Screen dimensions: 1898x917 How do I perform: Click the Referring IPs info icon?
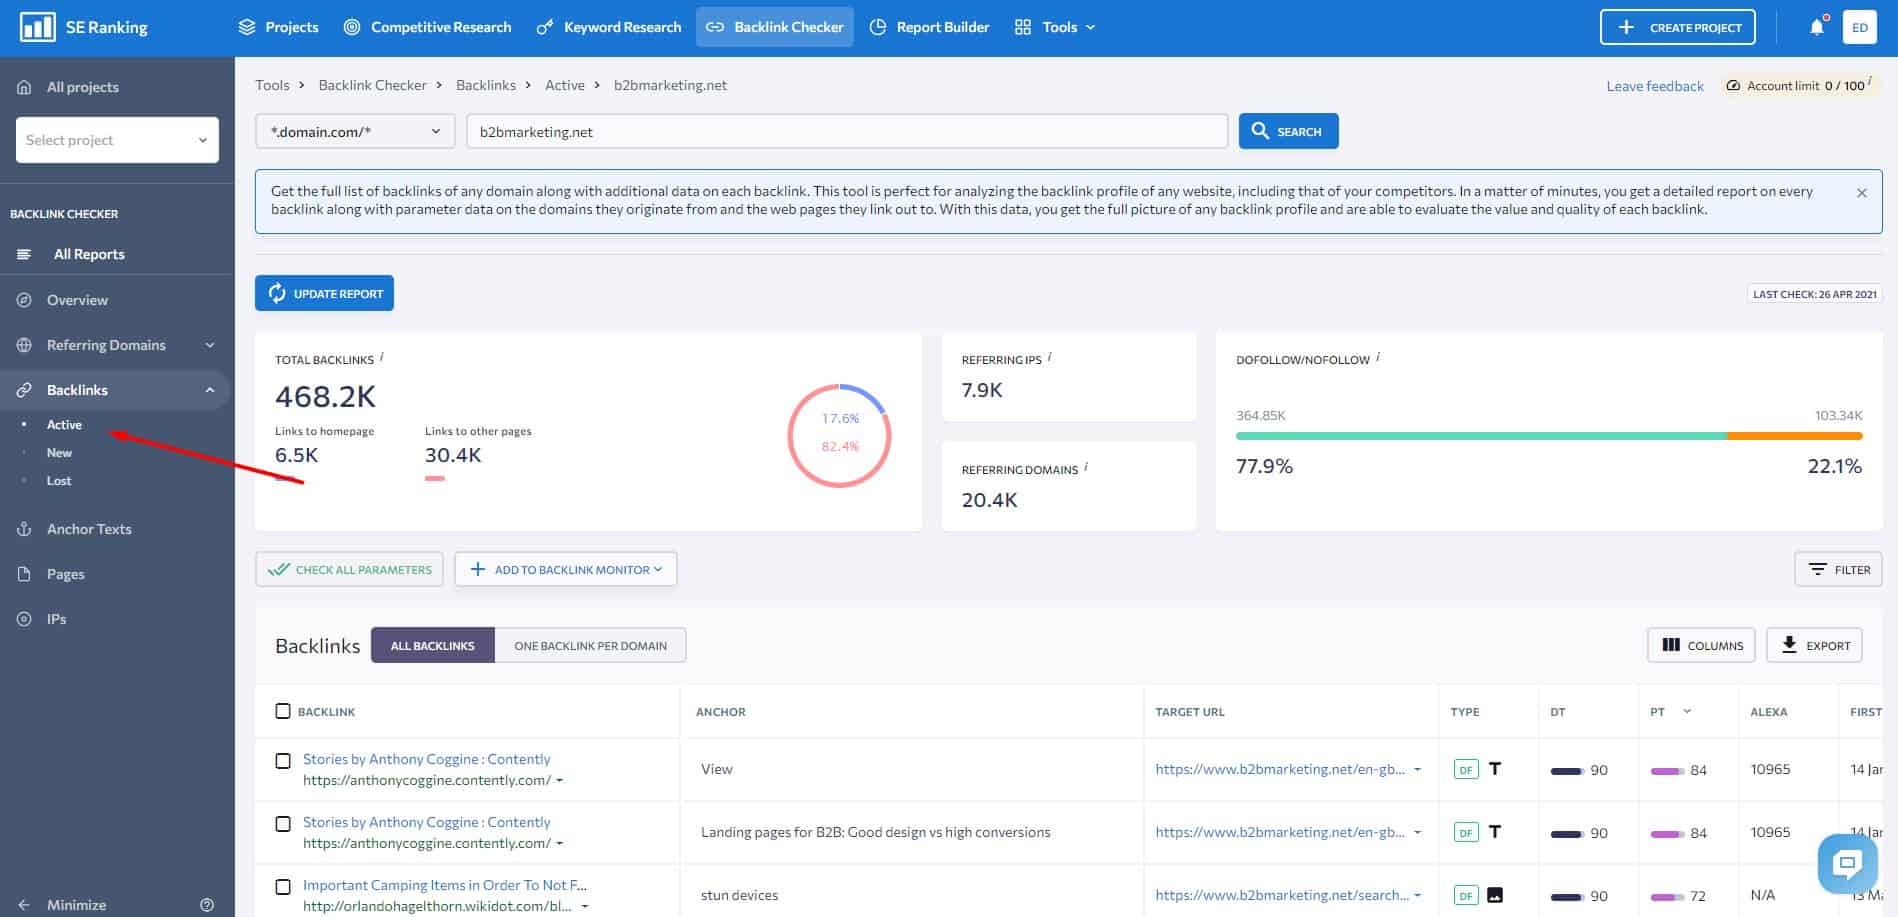coord(1049,357)
